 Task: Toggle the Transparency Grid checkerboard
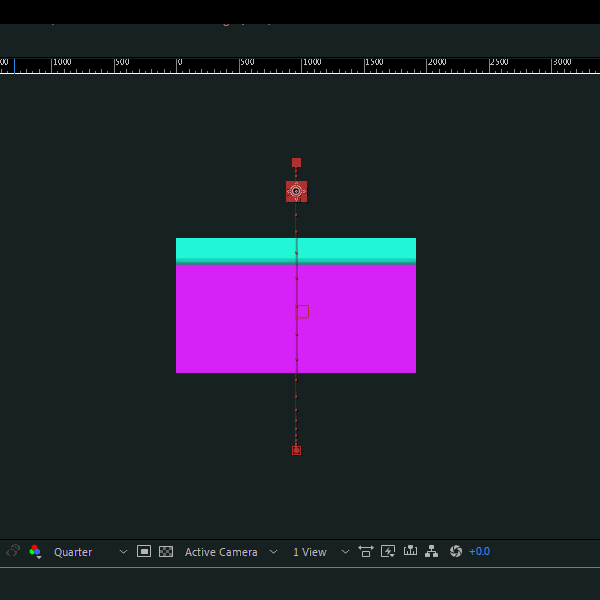166,551
